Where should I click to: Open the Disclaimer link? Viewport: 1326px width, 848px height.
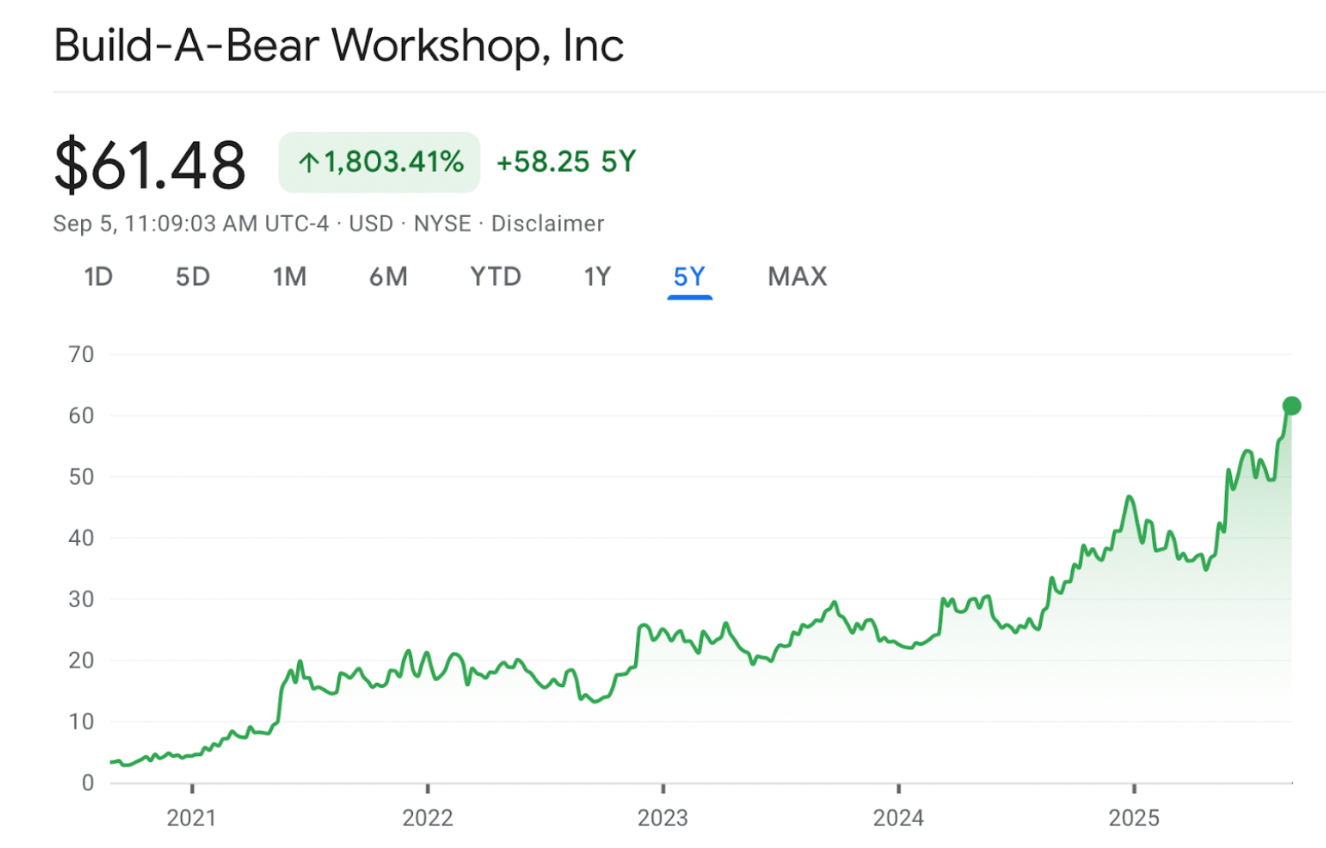click(x=547, y=223)
